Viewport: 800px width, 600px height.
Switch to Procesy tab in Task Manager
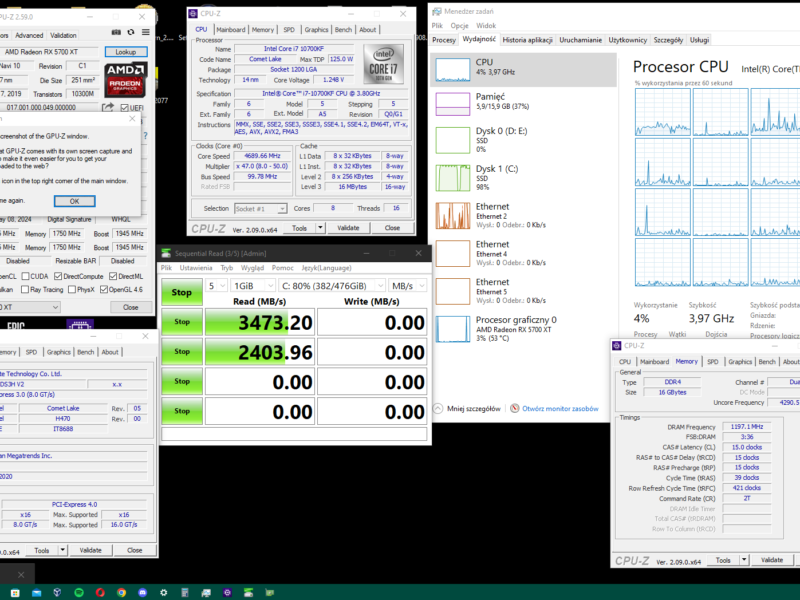click(444, 40)
